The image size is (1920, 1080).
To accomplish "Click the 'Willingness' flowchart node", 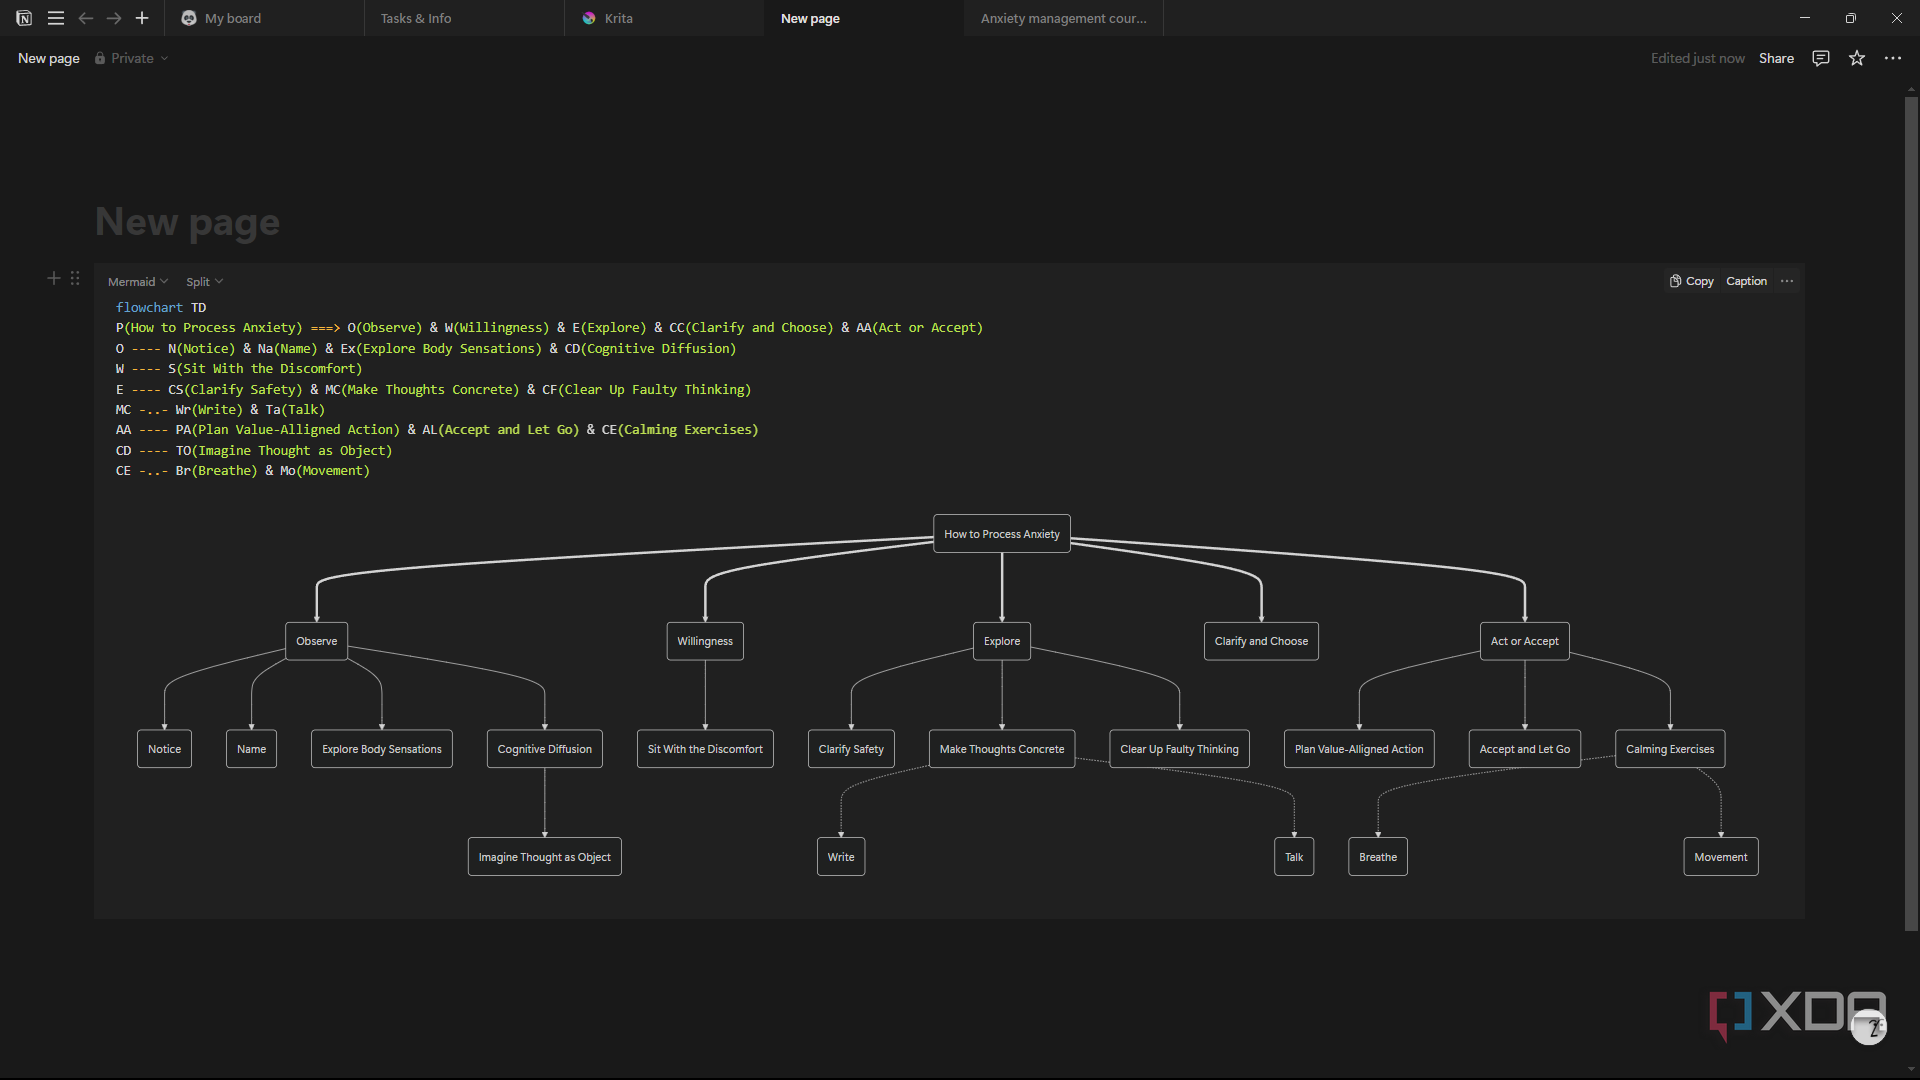I will [705, 641].
